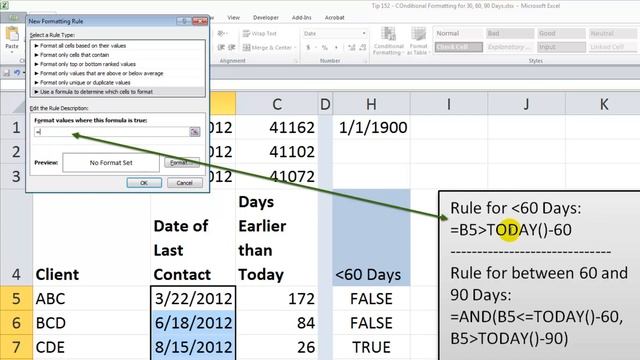Click the Increase Decimal icon
The image size is (640, 360).
tap(351, 47)
